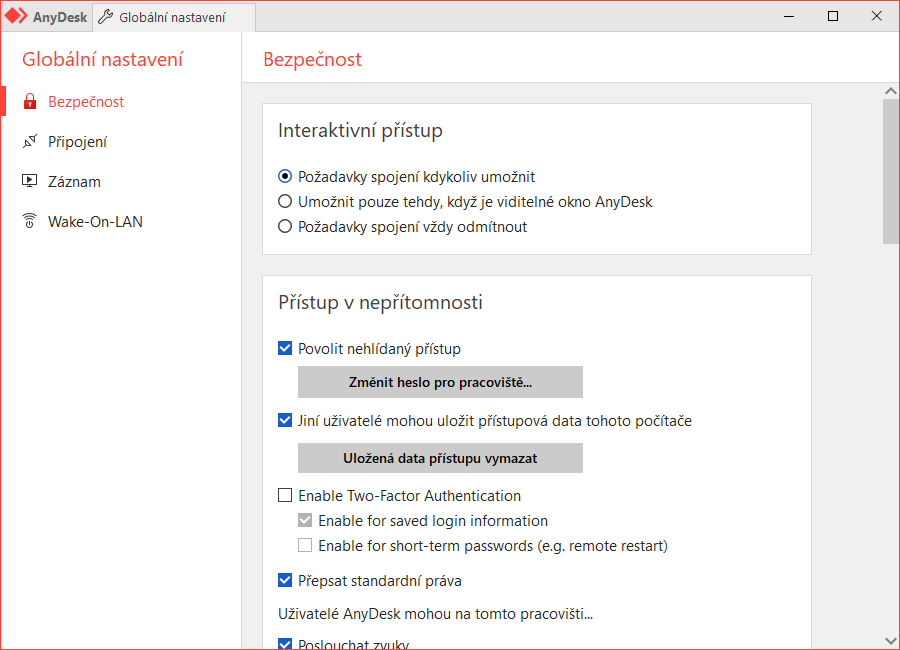Screen dimensions: 900x650
Task: Click the scrollbar down arrow
Action: (890, 640)
